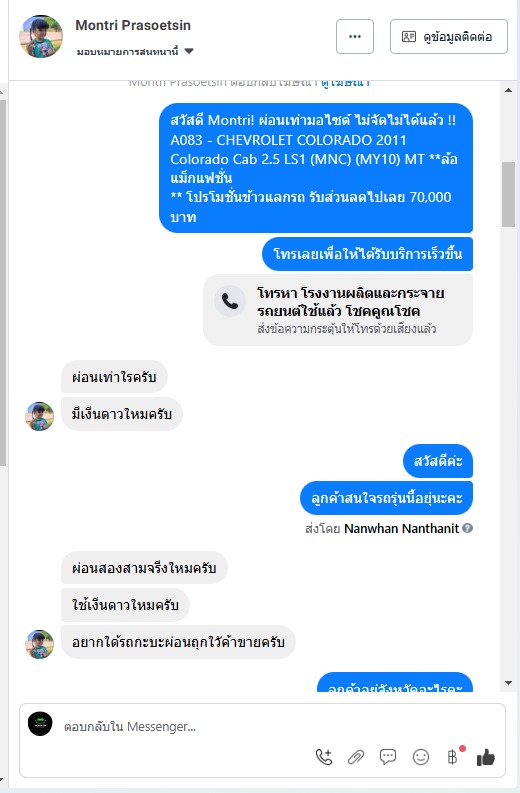The width and height of the screenshot is (520, 793).
Task: Click customer avatar beside มีเงินดาวใหมครับ message
Action: (39, 416)
